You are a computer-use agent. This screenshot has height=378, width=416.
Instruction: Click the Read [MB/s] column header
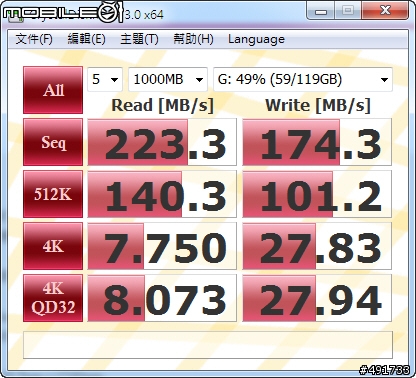[x=162, y=105]
